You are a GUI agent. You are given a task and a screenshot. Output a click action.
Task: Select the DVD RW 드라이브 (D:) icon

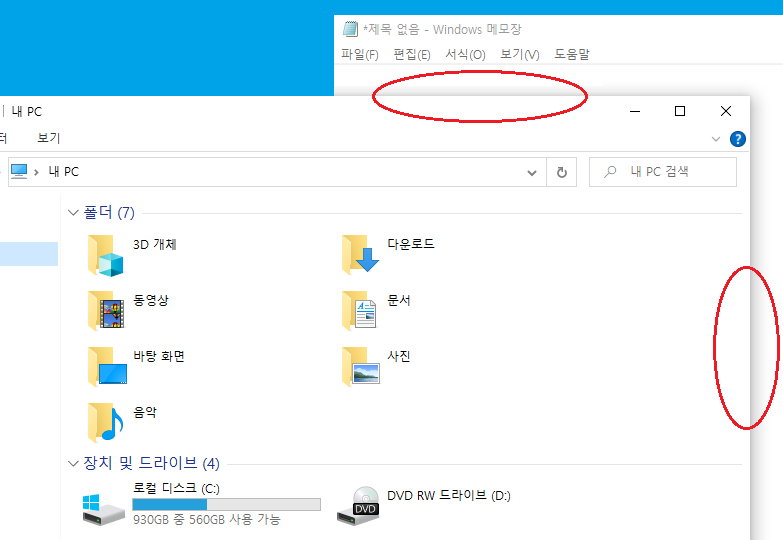pyautogui.click(x=358, y=506)
